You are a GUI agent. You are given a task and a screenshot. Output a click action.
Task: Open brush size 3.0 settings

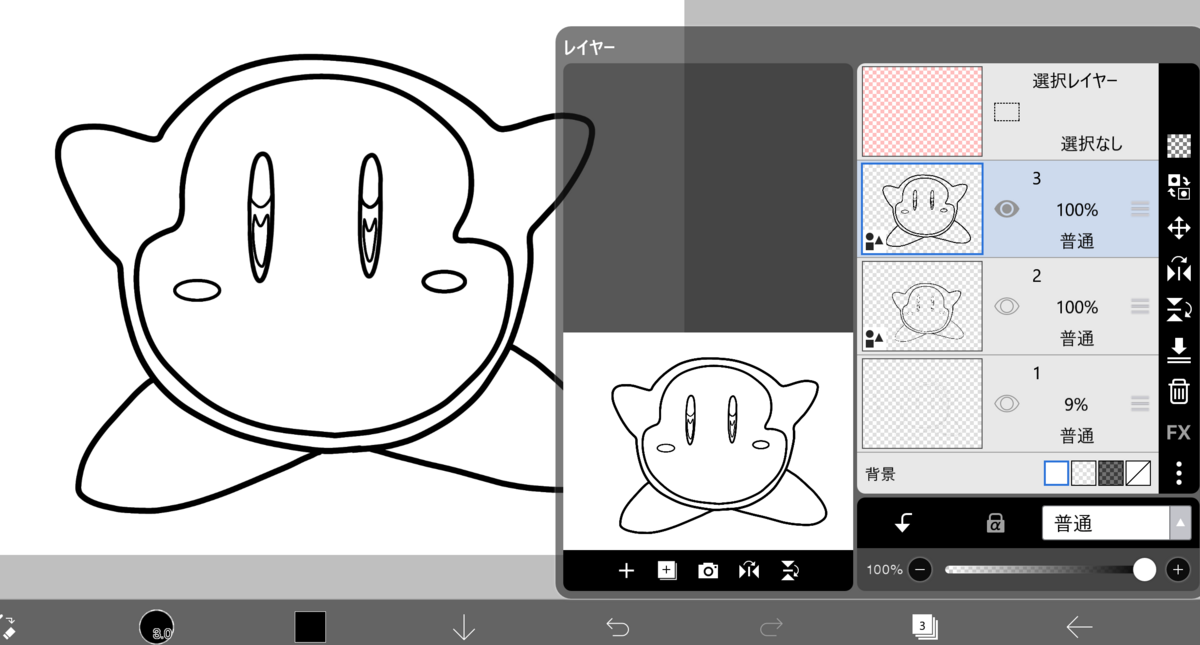pos(157,627)
